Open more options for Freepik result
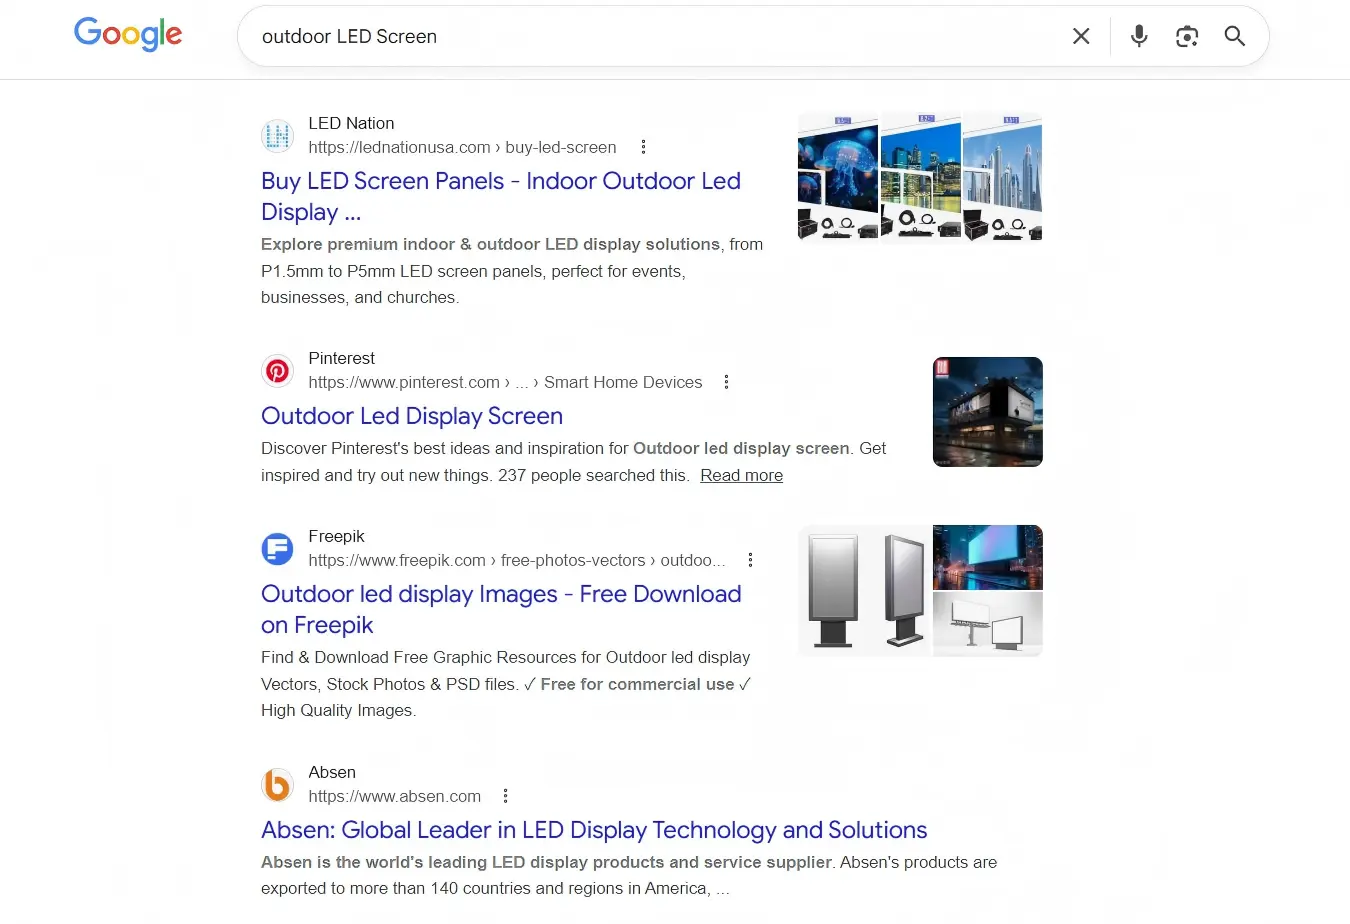 tap(750, 560)
